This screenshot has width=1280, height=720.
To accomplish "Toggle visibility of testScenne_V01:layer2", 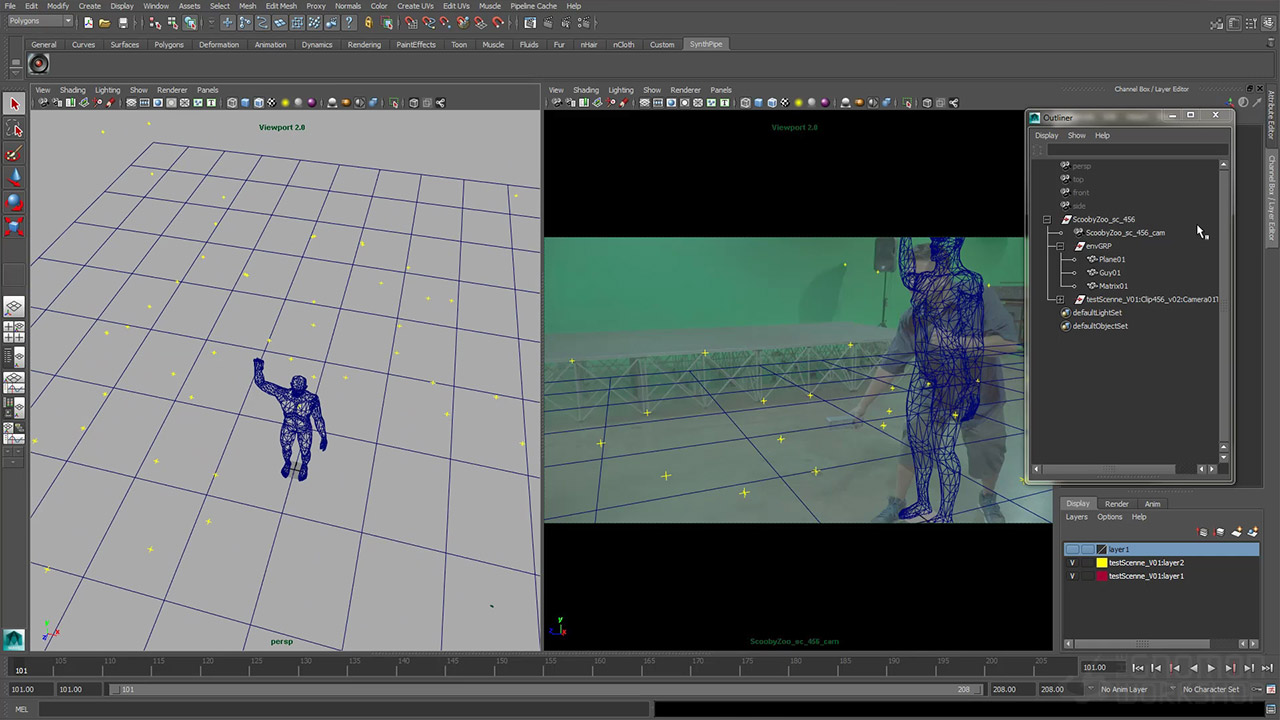I will point(1072,563).
